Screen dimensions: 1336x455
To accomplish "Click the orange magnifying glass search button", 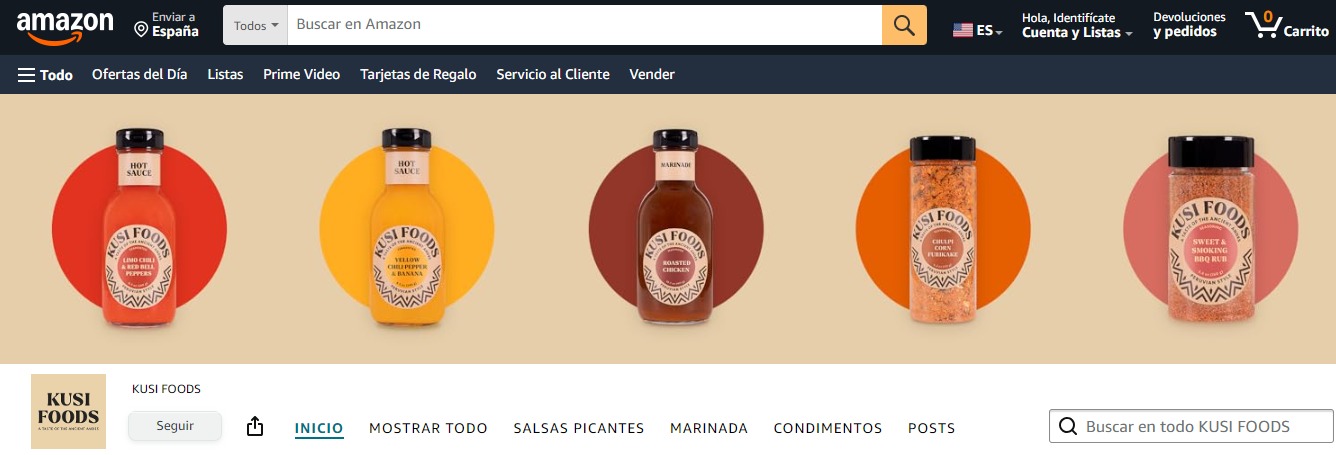I will 904,25.
